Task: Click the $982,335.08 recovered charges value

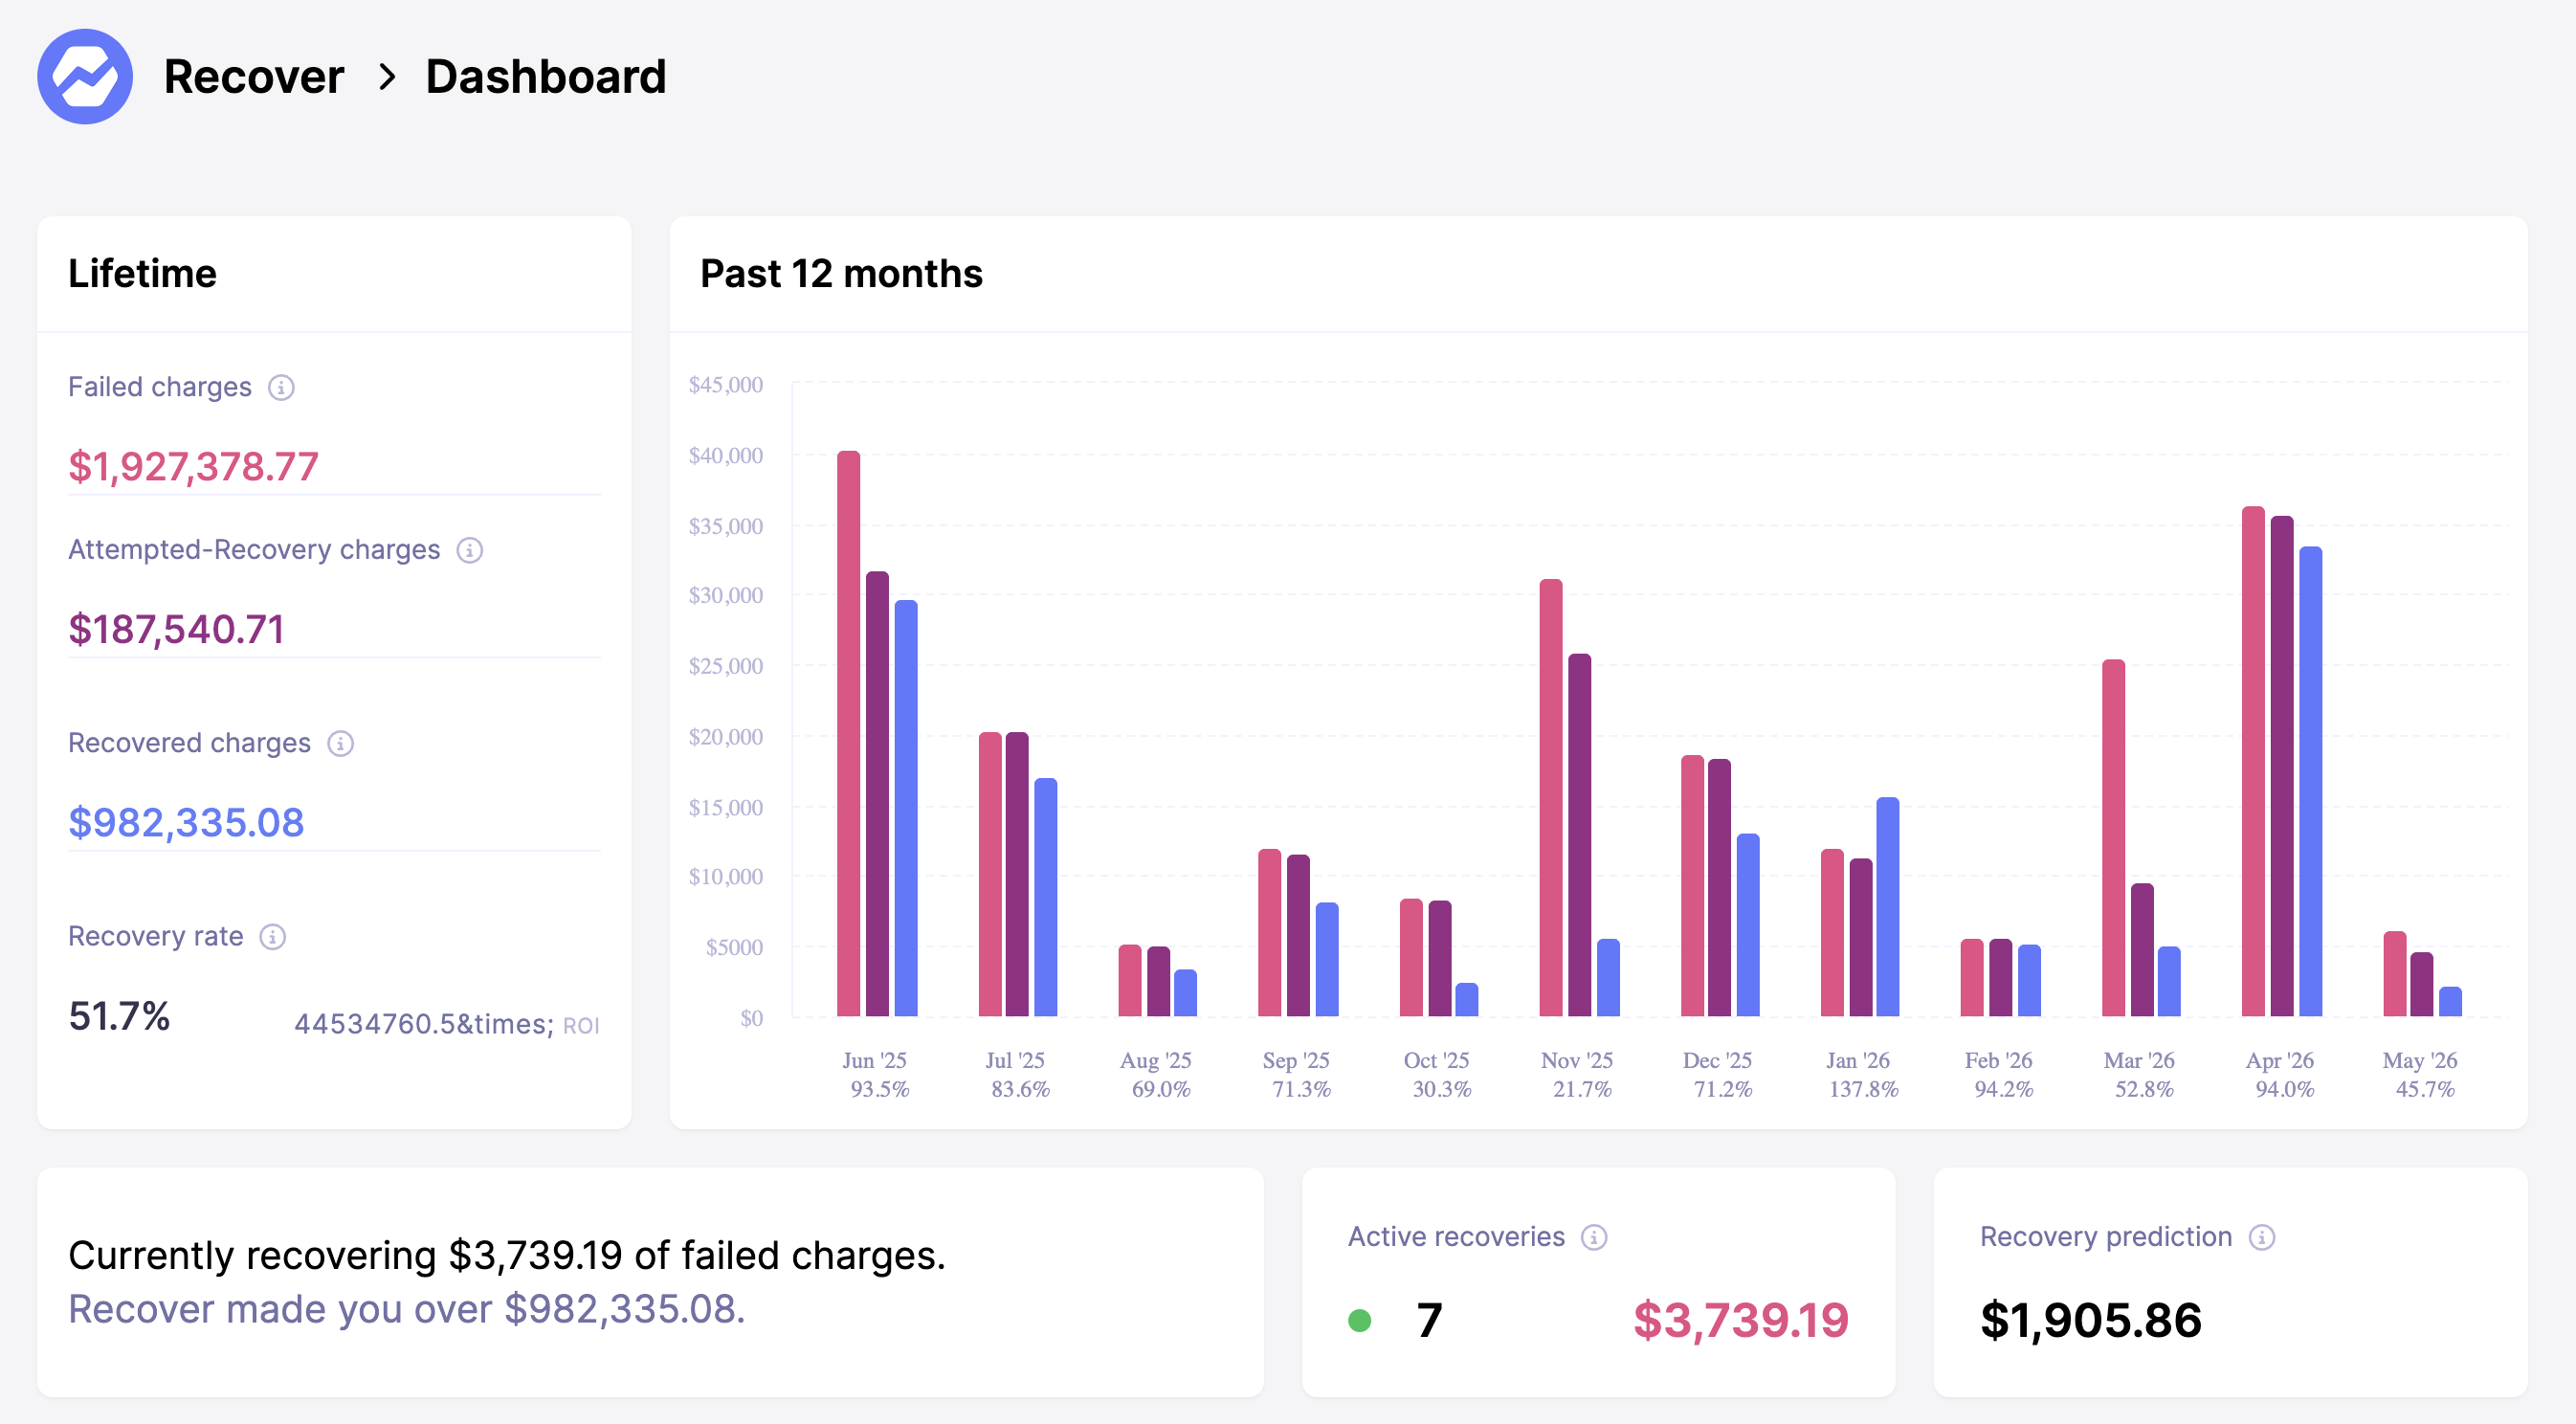Action: tap(186, 822)
